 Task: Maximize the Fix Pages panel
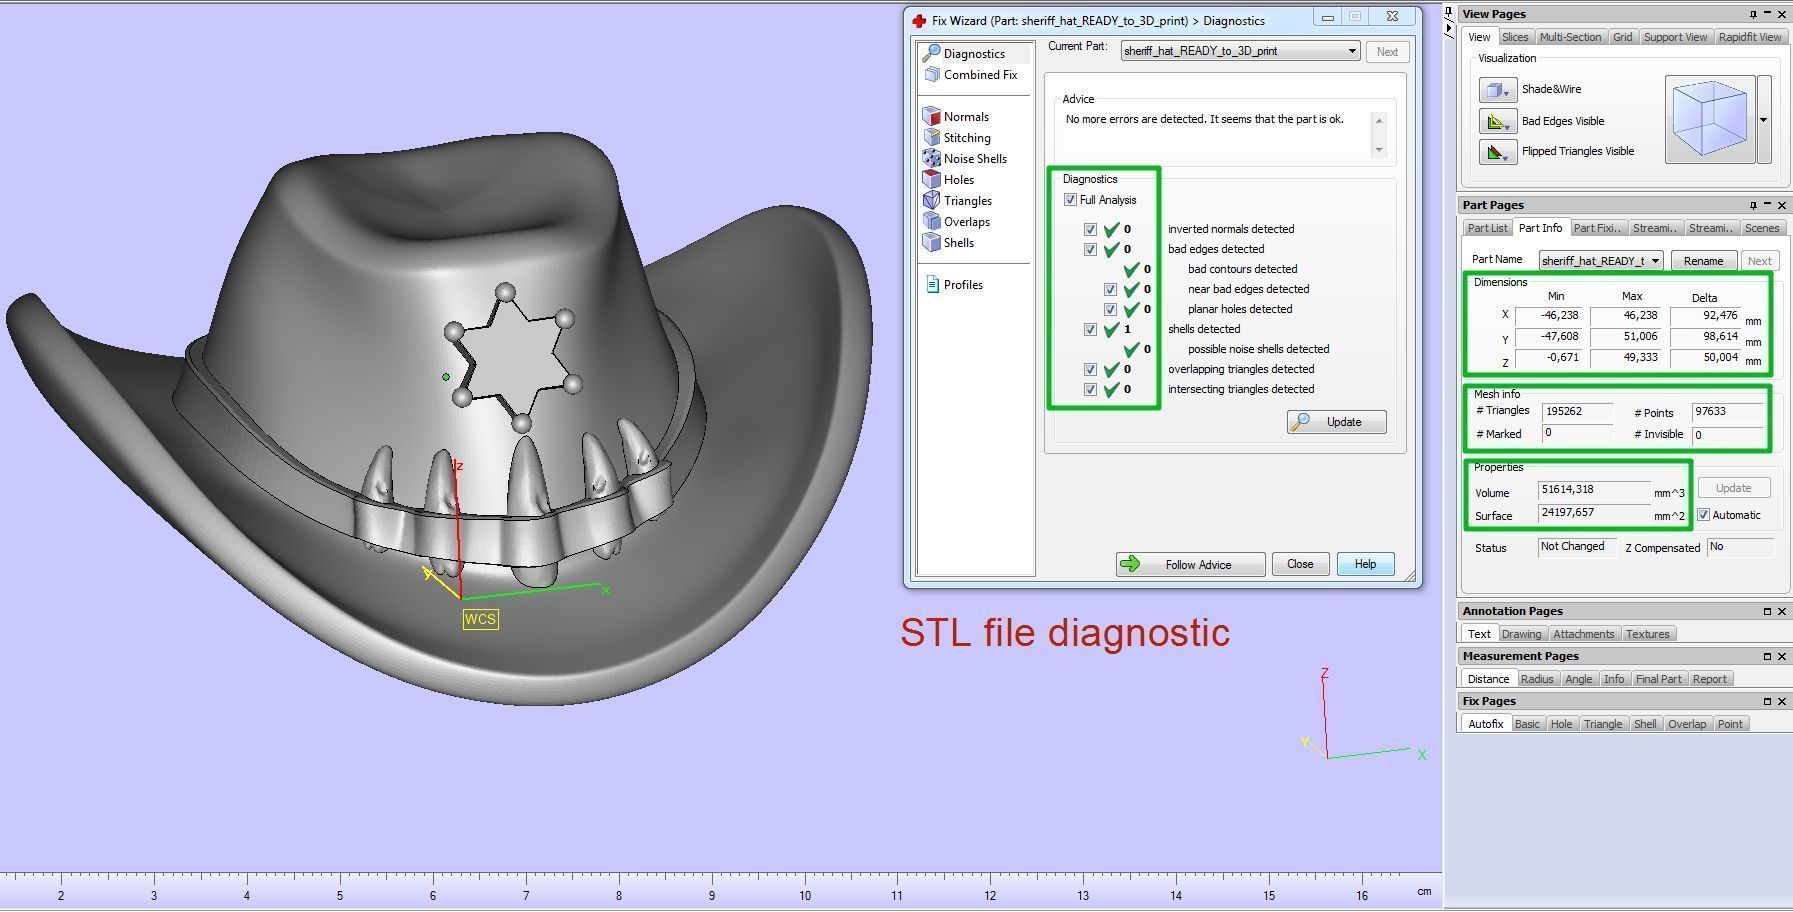[x=1767, y=701]
